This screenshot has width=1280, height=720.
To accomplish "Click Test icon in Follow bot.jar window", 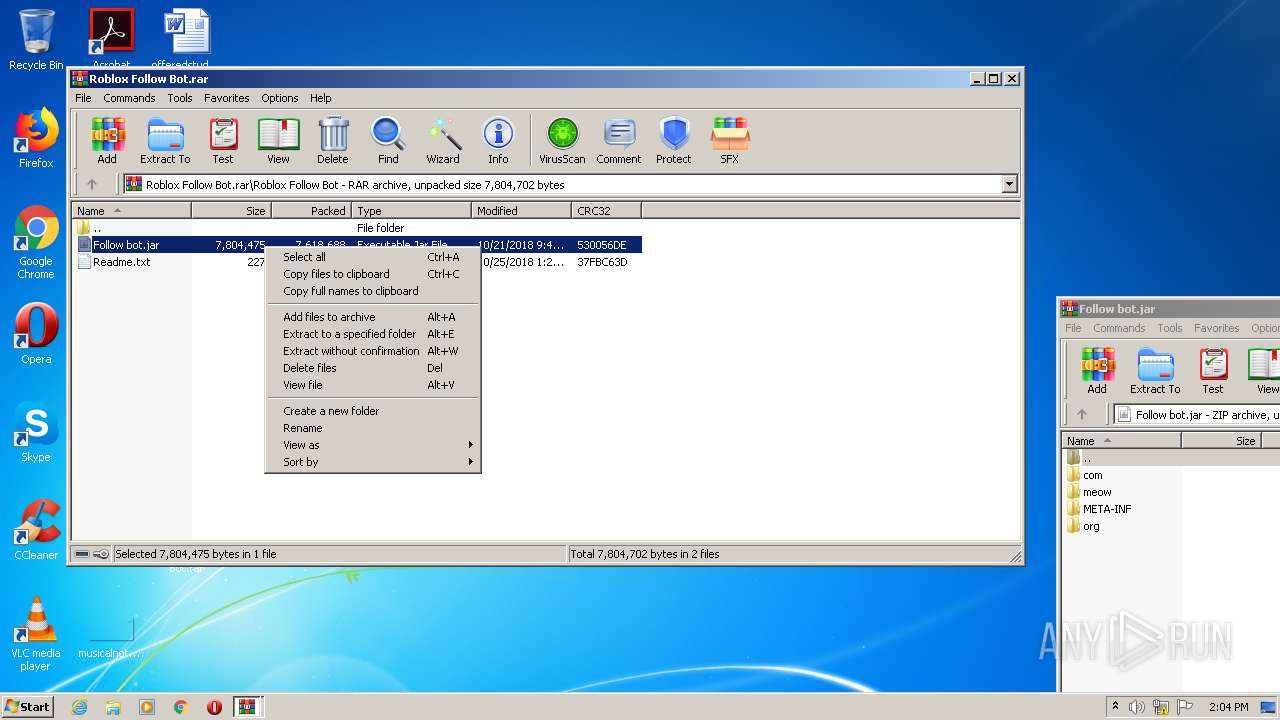I will [1213, 371].
